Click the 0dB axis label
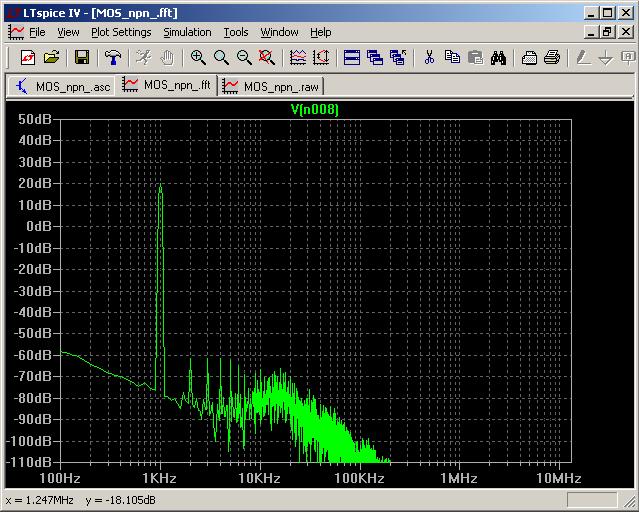The height and width of the screenshot is (512, 639). [x=39, y=226]
